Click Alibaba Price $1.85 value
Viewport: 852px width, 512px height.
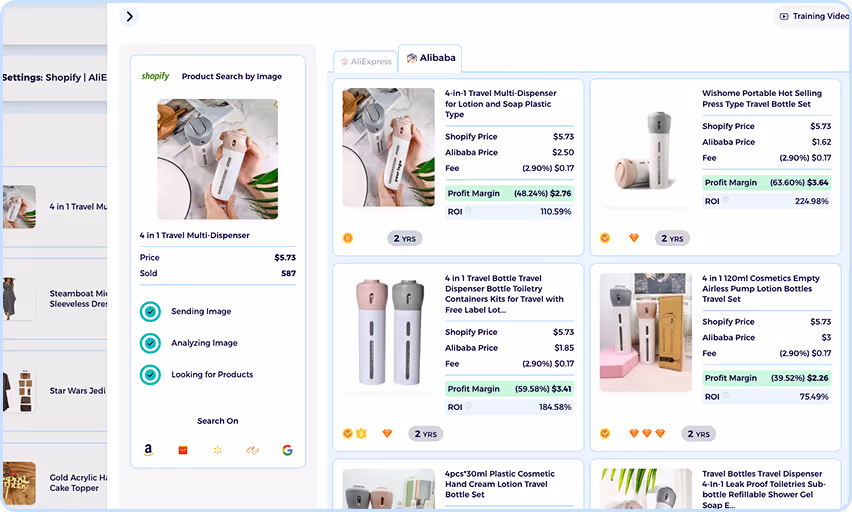coord(564,348)
